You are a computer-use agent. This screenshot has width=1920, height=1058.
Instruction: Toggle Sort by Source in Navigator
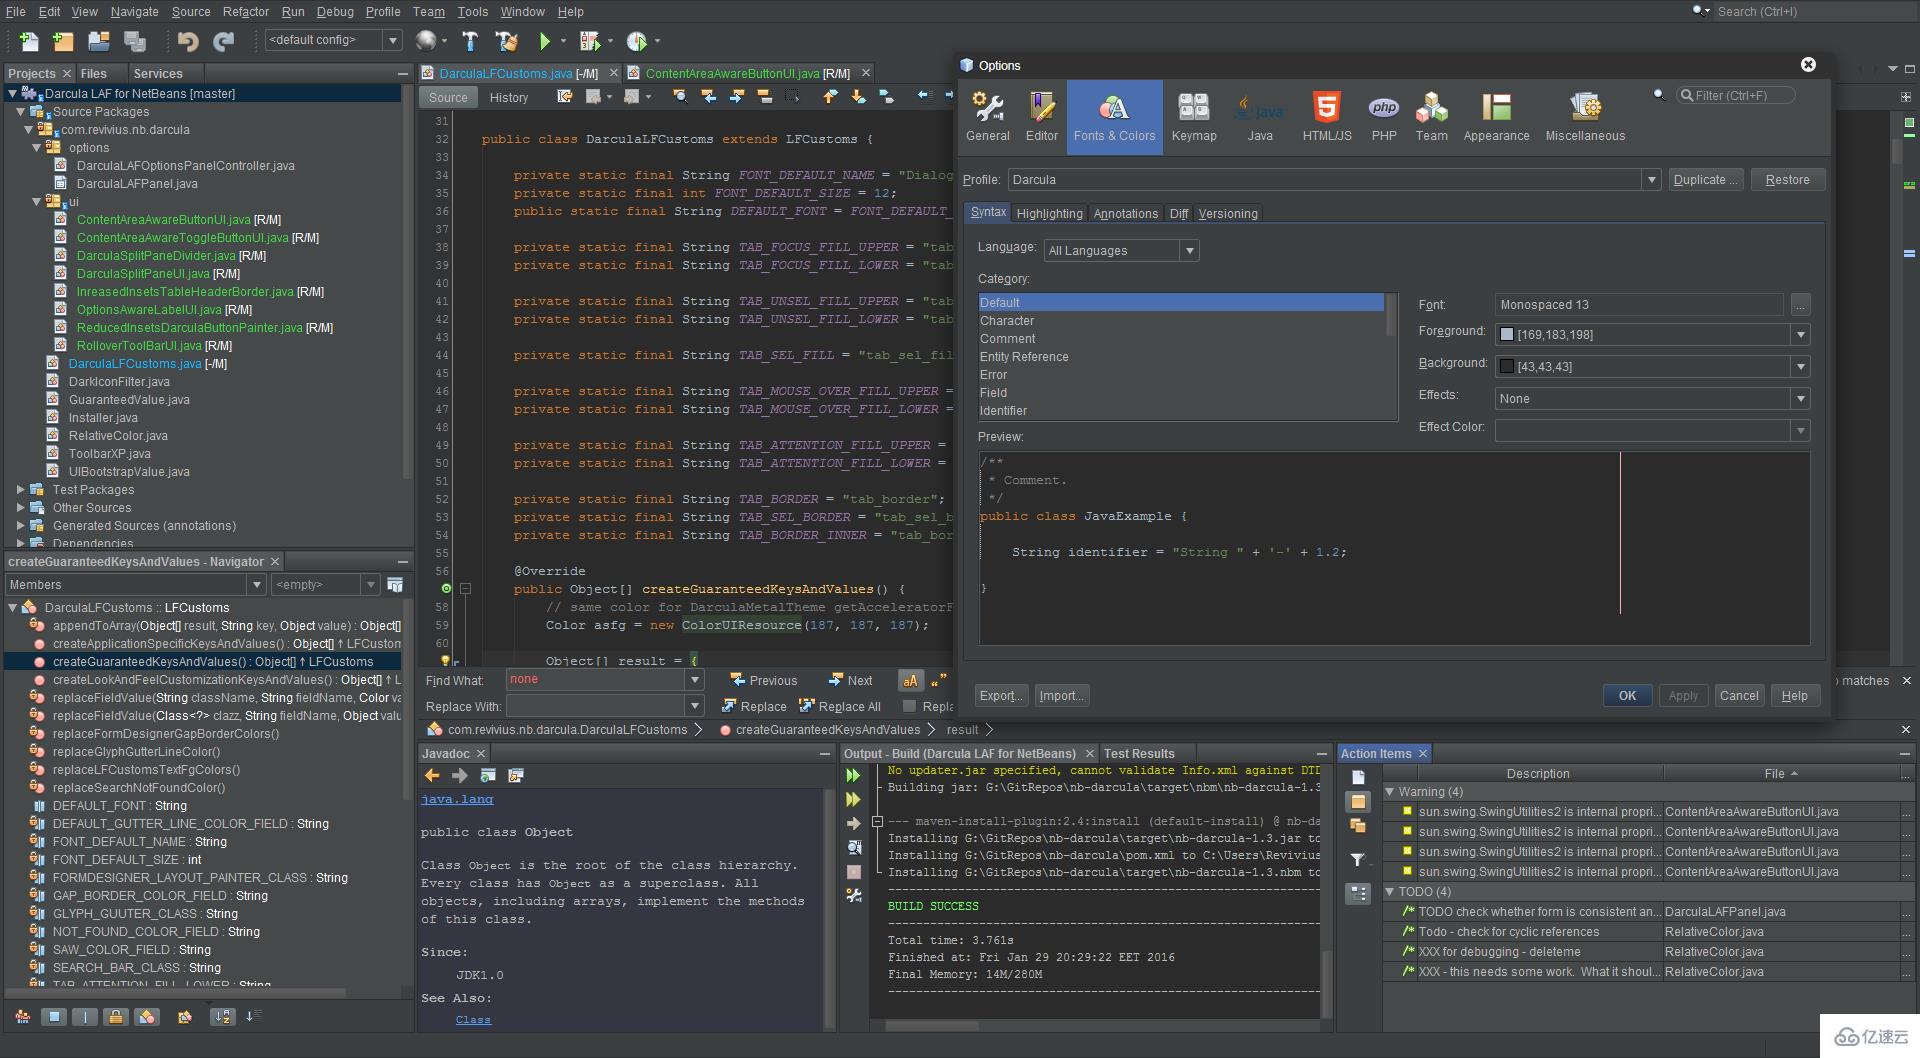click(x=253, y=1017)
